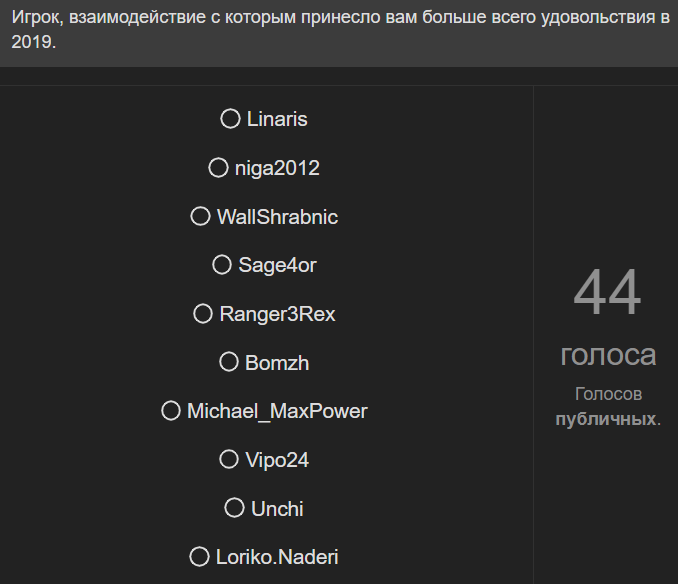Click the Linaris name label
Viewport: 678px width, 584px height.
(277, 119)
